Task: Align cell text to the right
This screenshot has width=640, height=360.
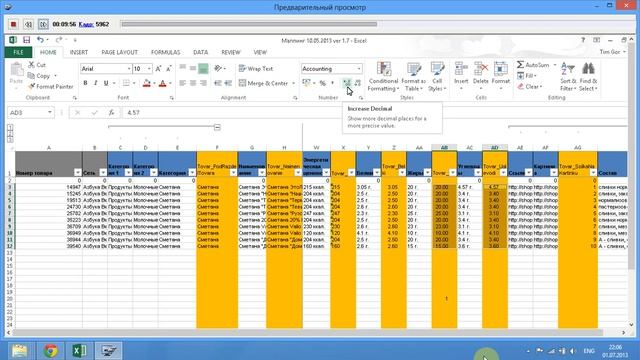Action: click(203, 83)
